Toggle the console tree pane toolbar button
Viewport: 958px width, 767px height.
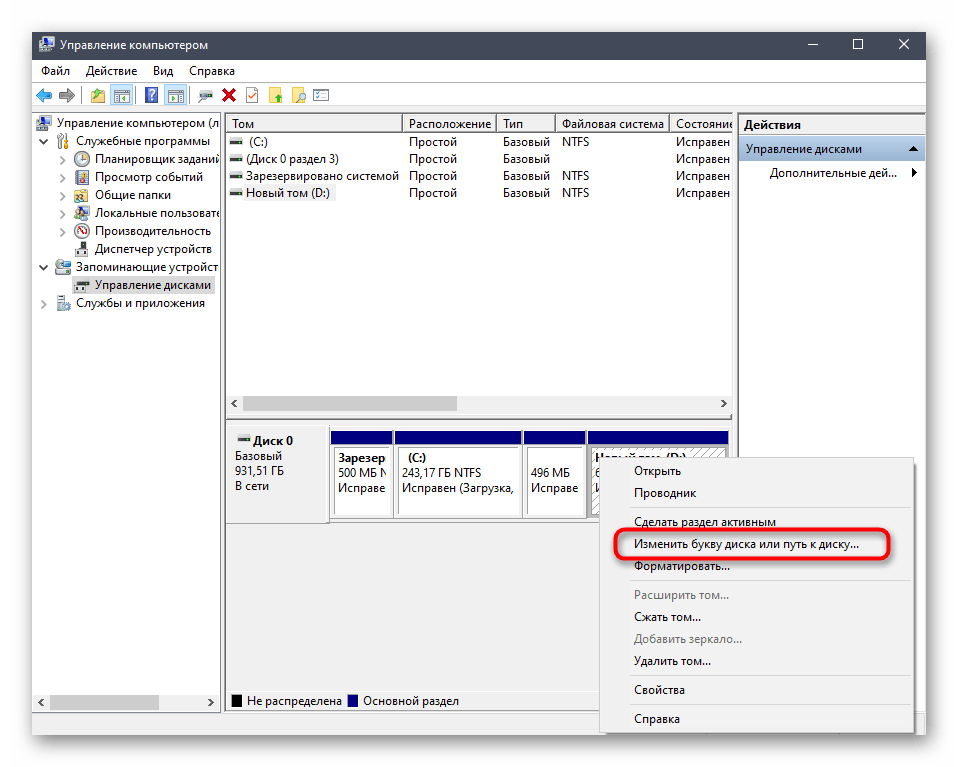(122, 96)
